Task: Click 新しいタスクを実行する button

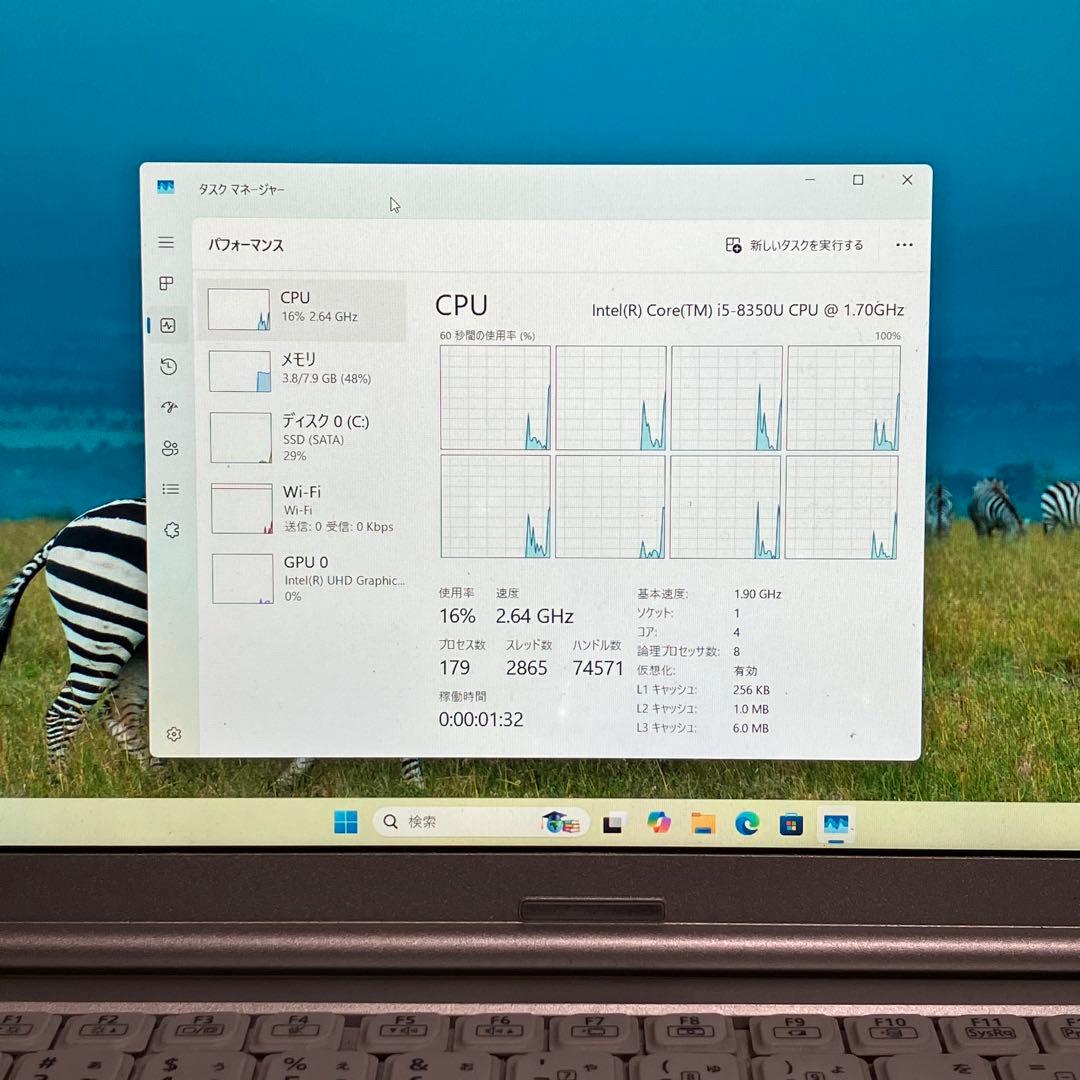Action: [795, 245]
